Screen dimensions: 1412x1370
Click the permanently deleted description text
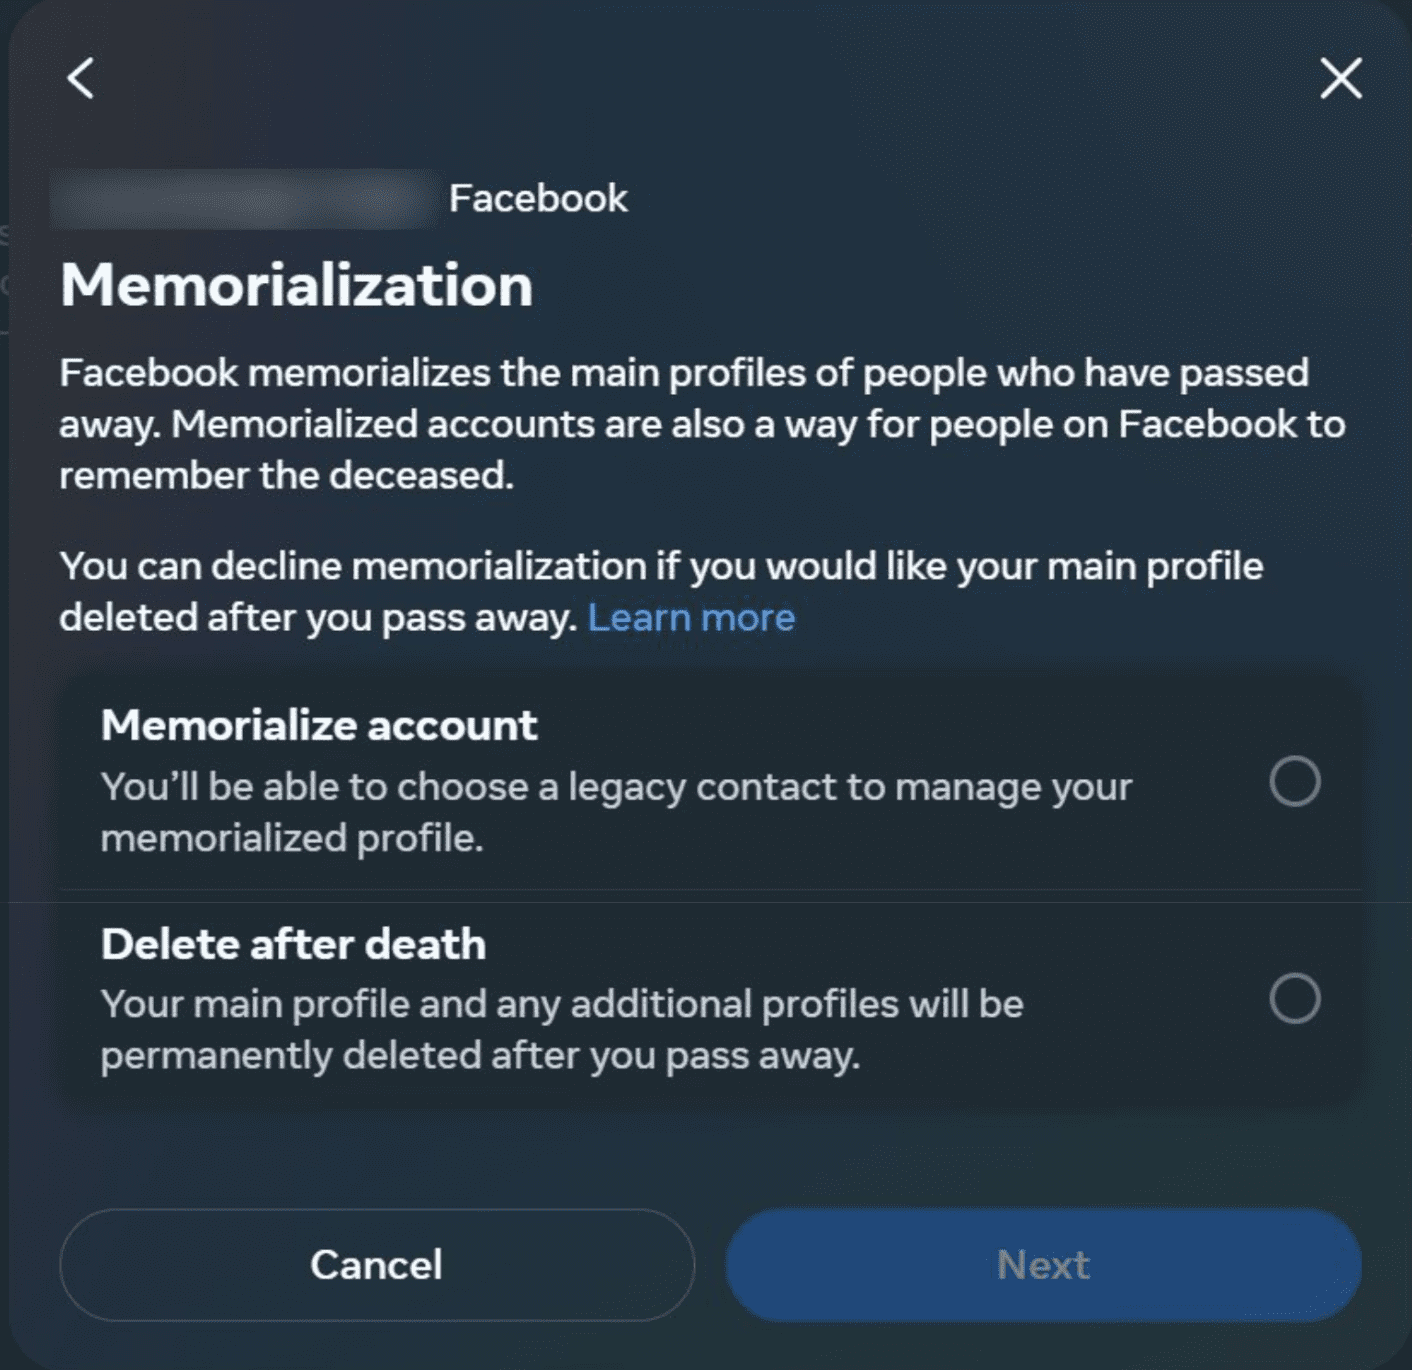pos(560,1028)
